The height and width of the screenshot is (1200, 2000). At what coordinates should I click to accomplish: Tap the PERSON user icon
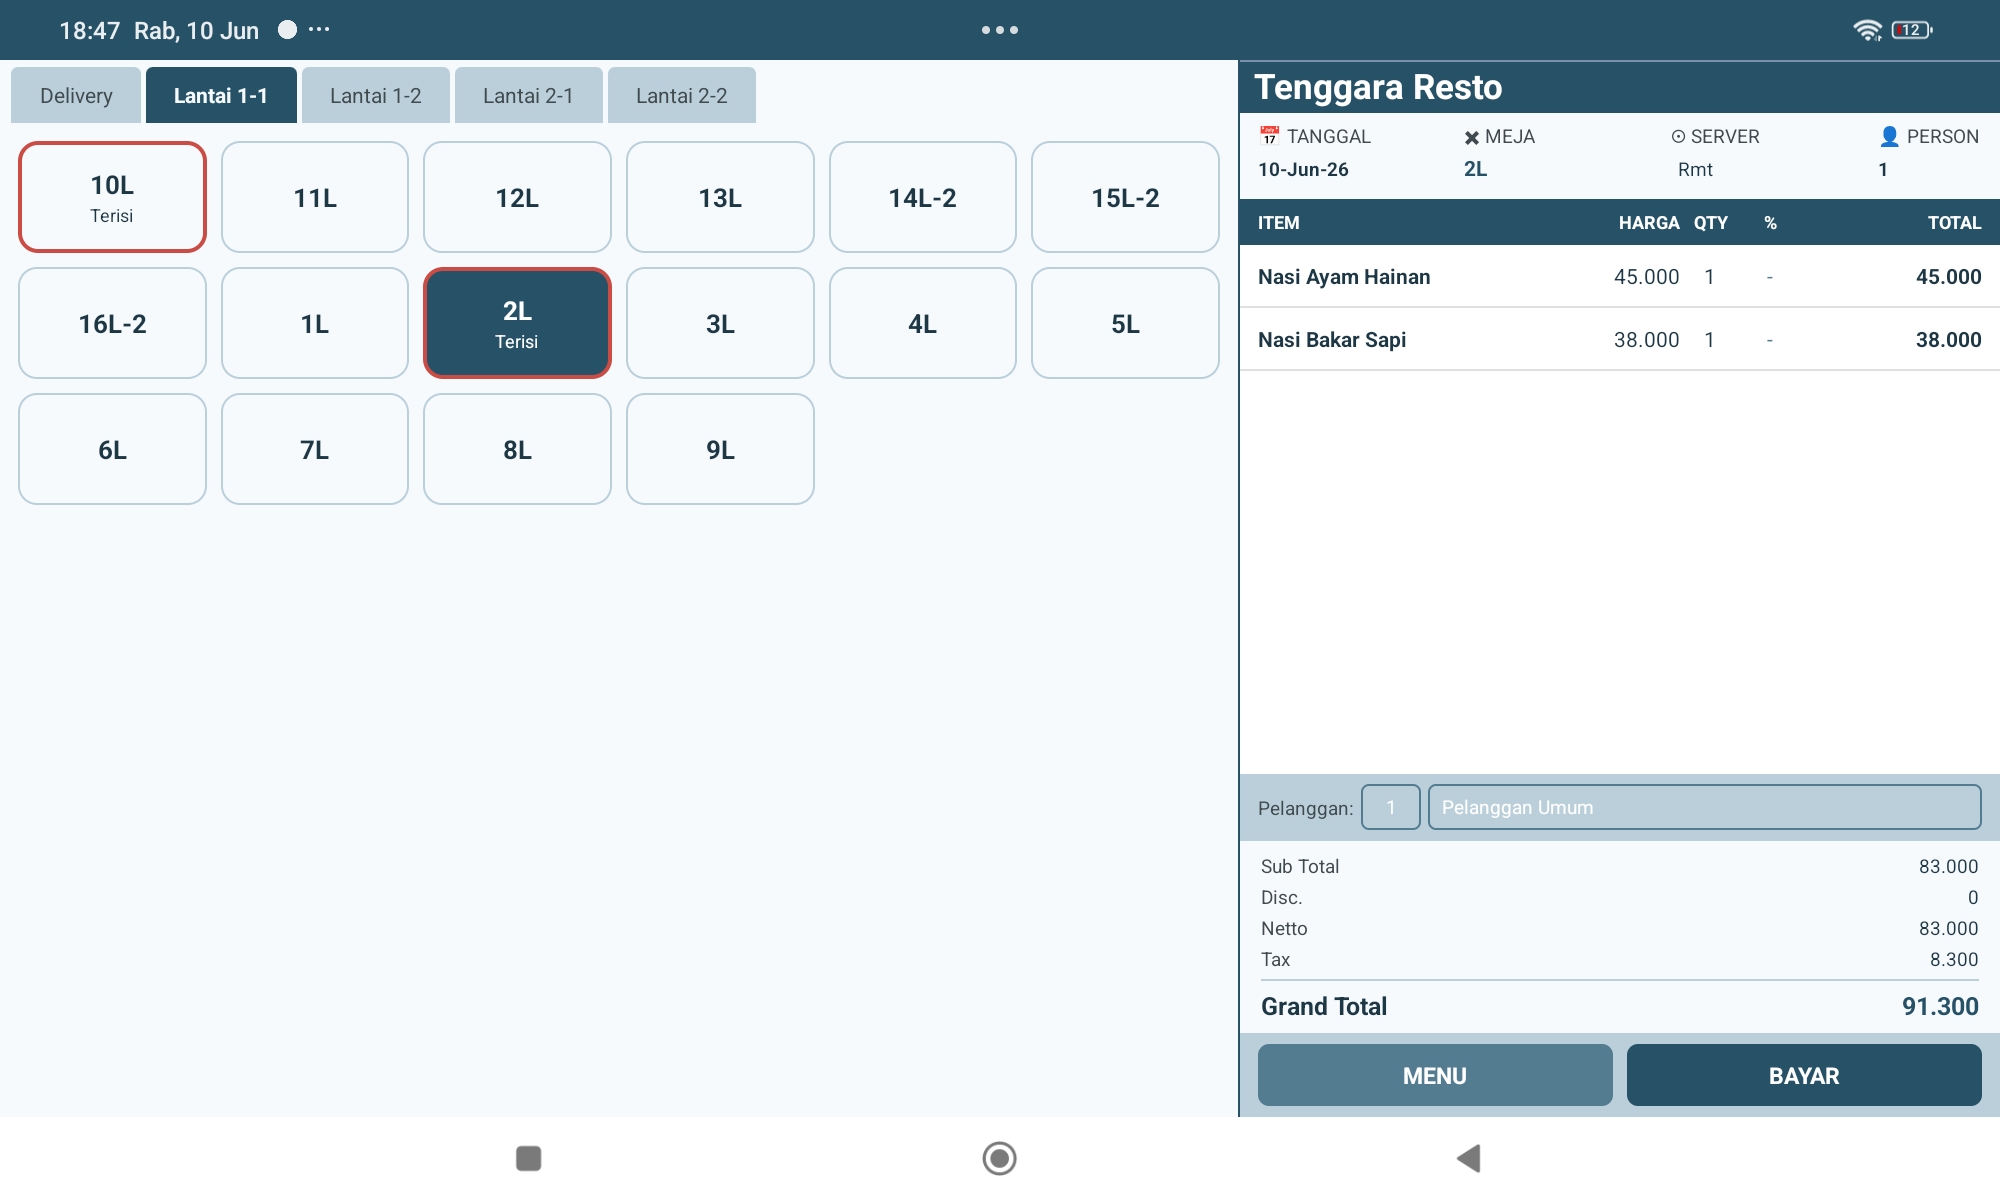[x=1889, y=136]
